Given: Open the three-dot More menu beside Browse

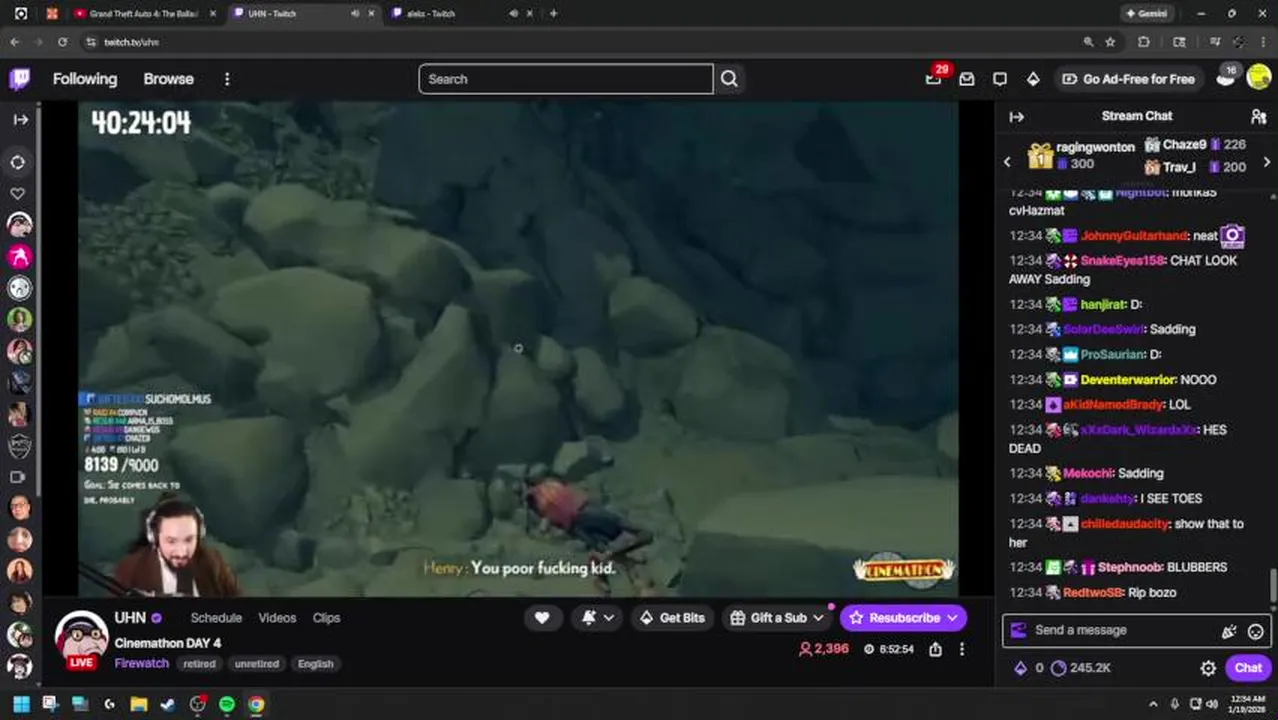Looking at the screenshot, I should [x=227, y=79].
